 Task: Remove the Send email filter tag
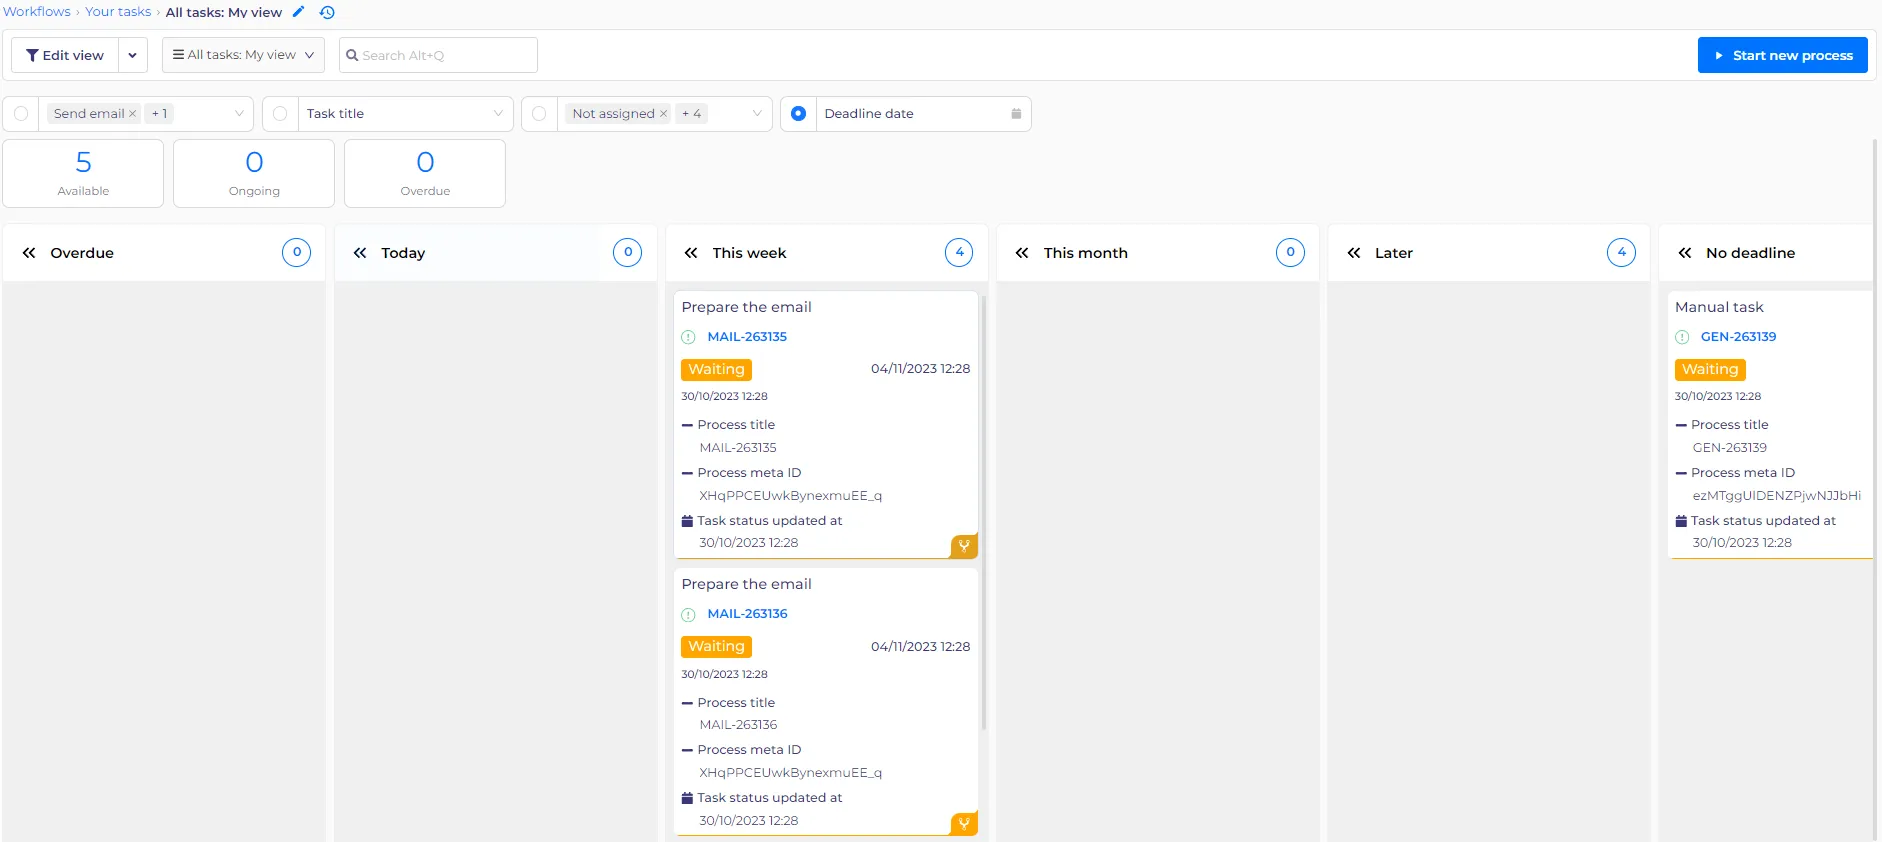click(132, 114)
